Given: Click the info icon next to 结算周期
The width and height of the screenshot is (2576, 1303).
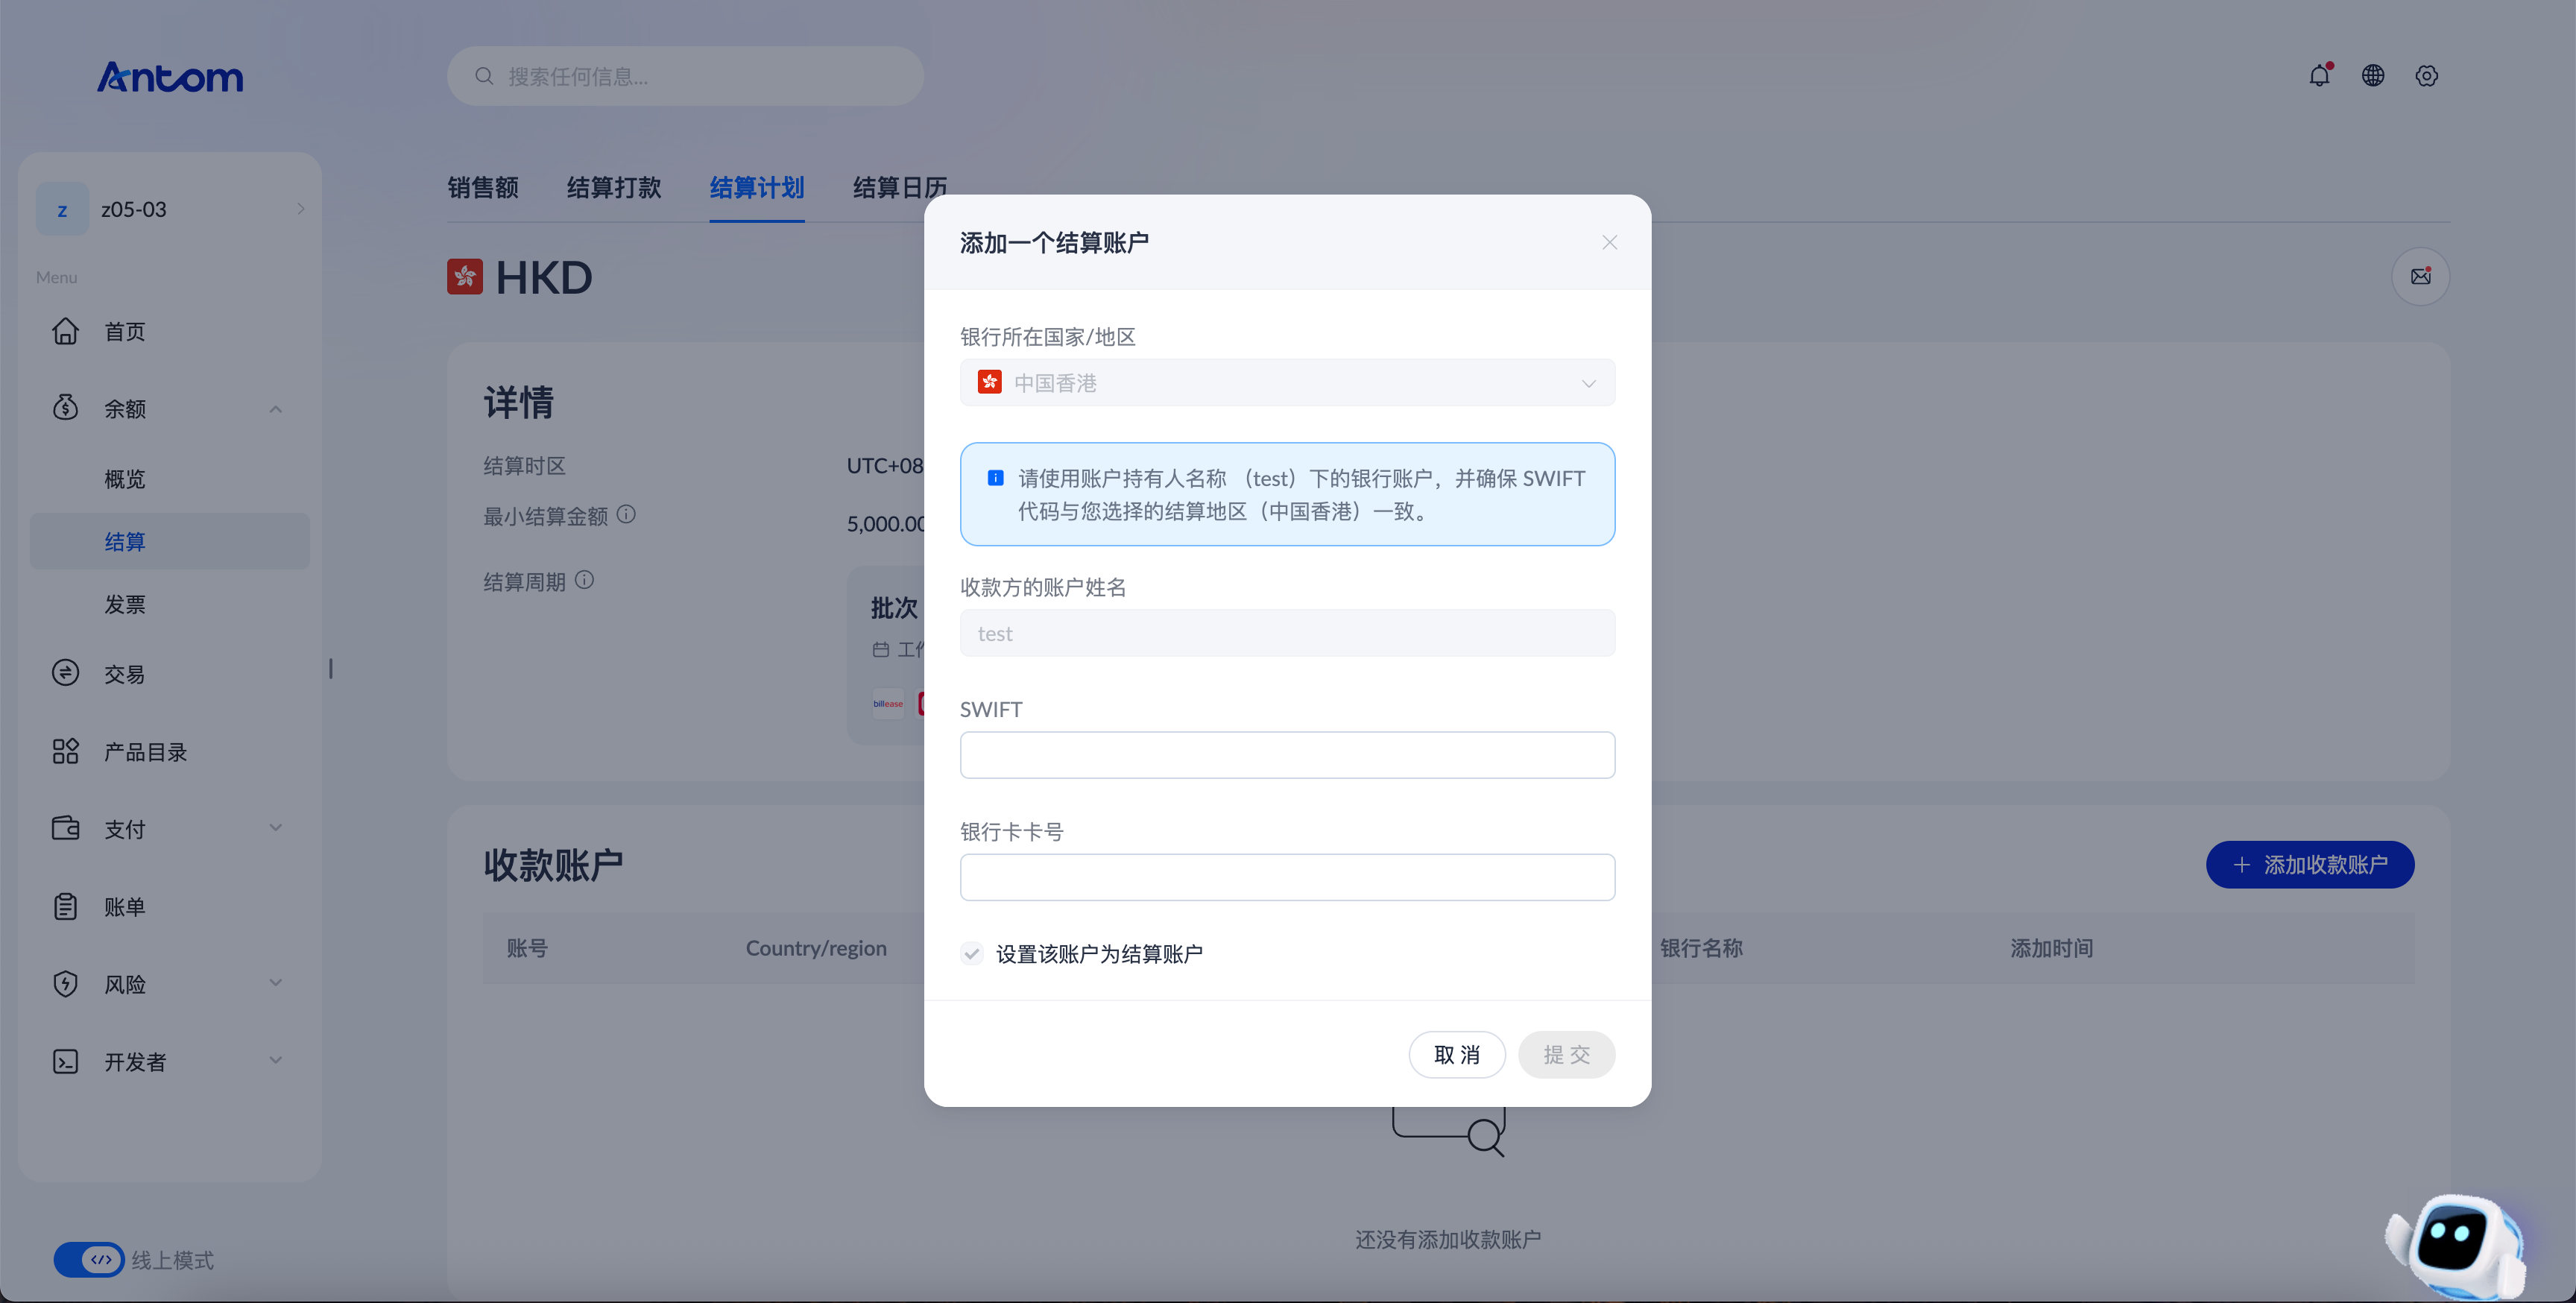Looking at the screenshot, I should (585, 580).
